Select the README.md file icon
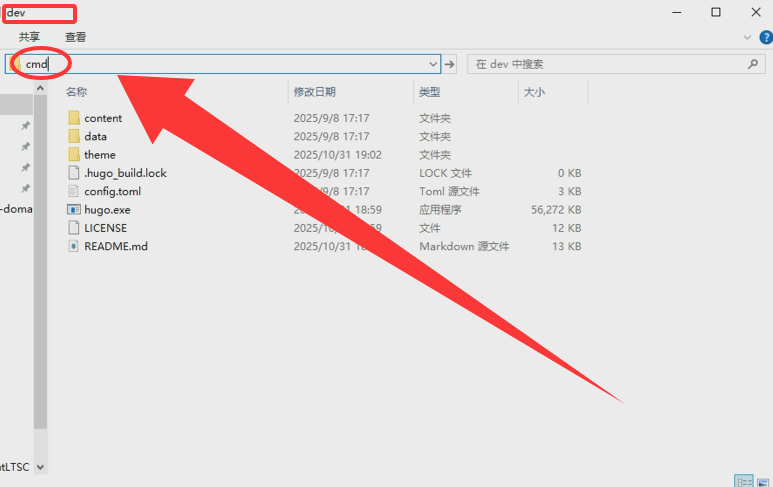 click(74, 246)
